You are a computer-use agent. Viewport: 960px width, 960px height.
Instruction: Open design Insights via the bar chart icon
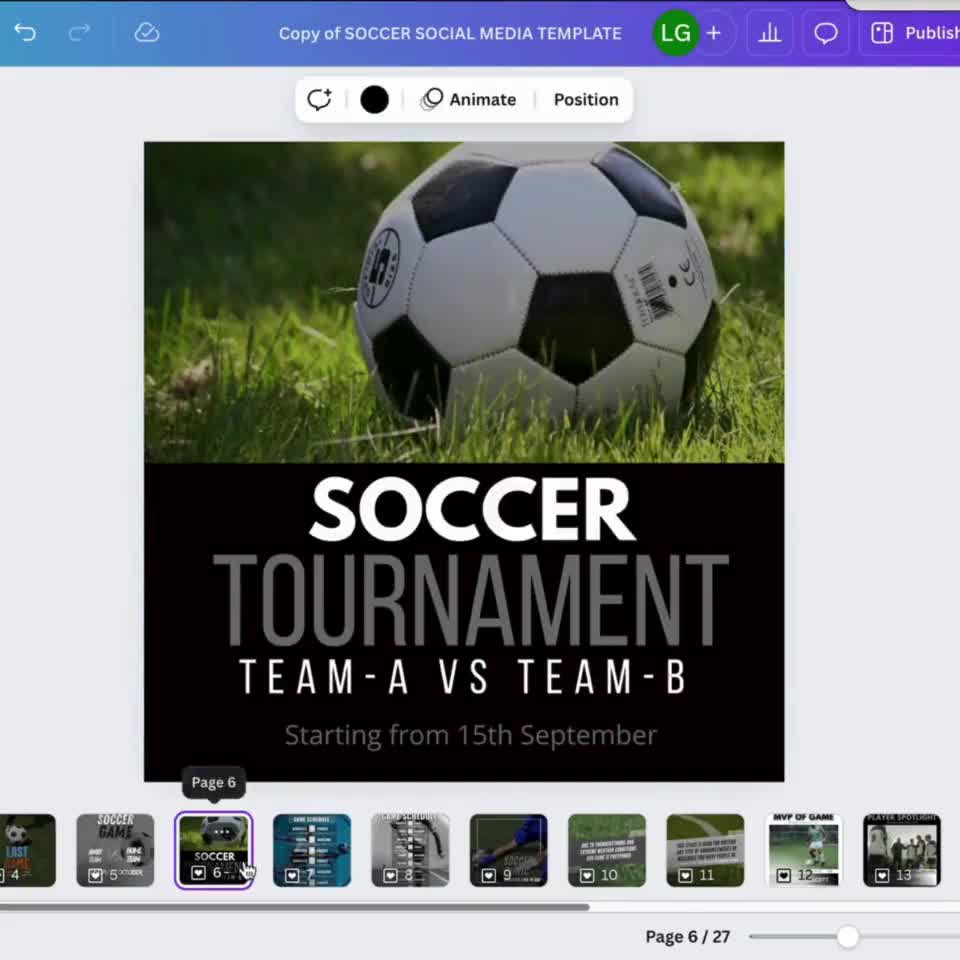coord(768,32)
